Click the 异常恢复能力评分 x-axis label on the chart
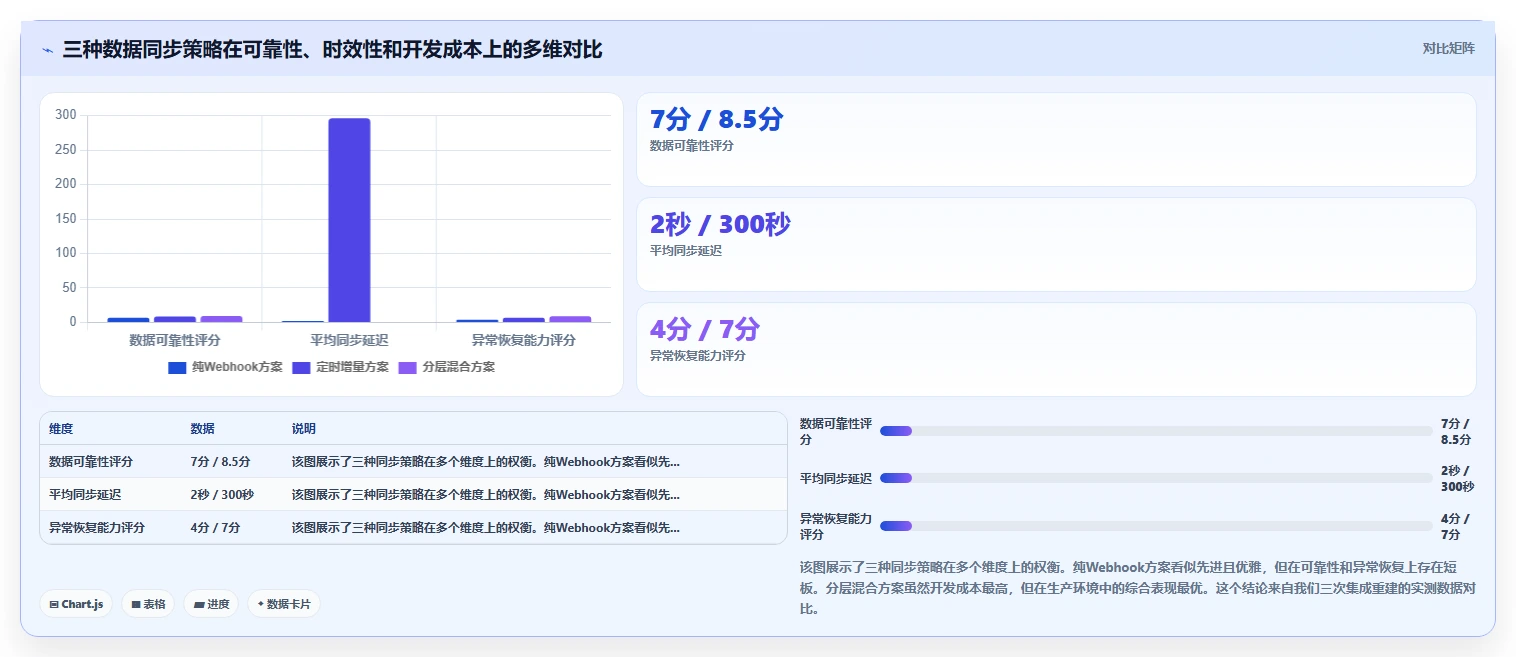 click(523, 341)
